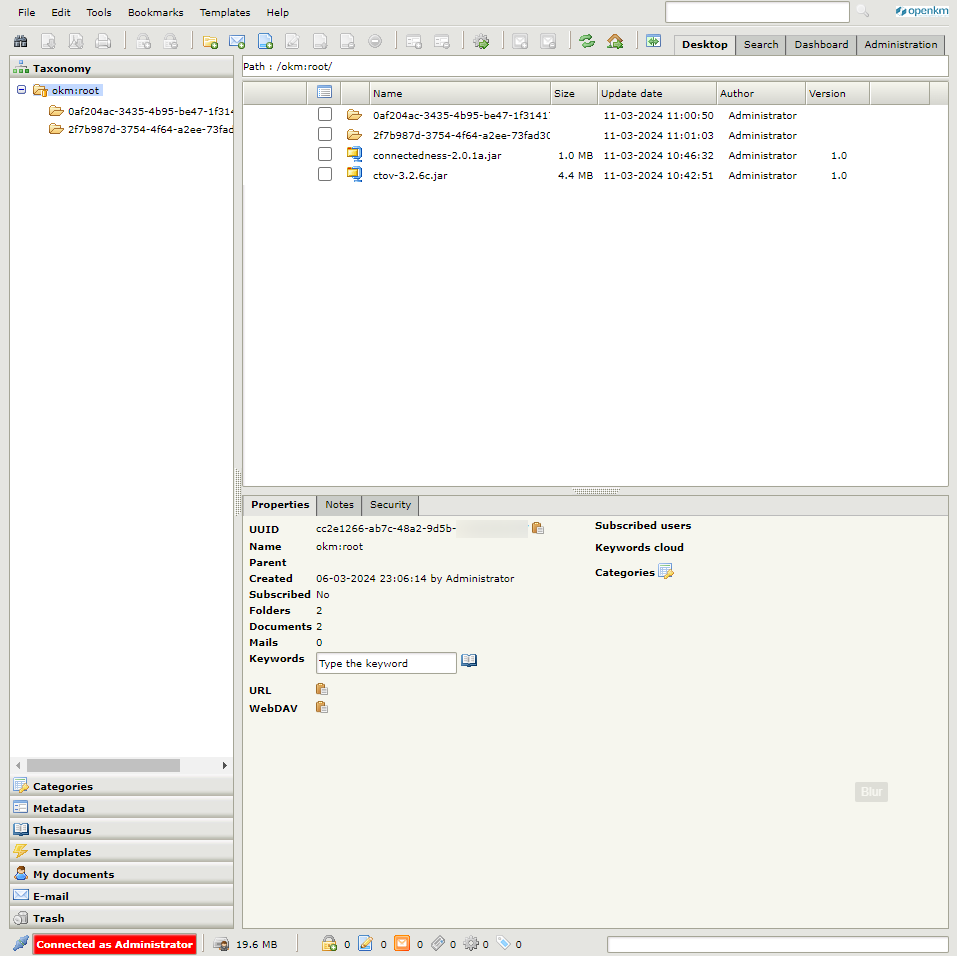Image resolution: width=957 pixels, height=956 pixels.
Task: Open the thesaurus keyword book icon
Action: point(469,661)
